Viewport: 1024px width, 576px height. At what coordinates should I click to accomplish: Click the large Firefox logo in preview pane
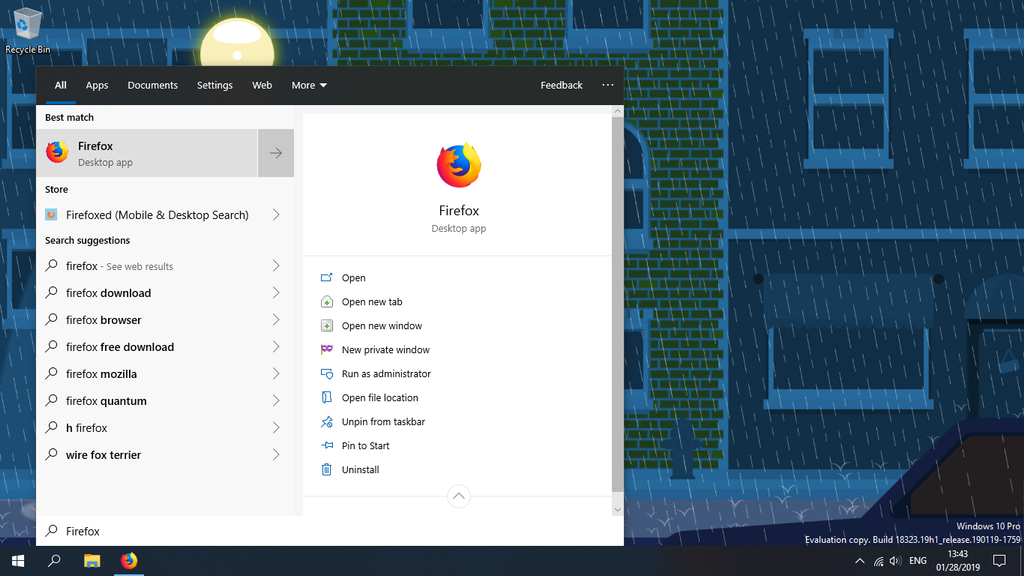pyautogui.click(x=458, y=165)
